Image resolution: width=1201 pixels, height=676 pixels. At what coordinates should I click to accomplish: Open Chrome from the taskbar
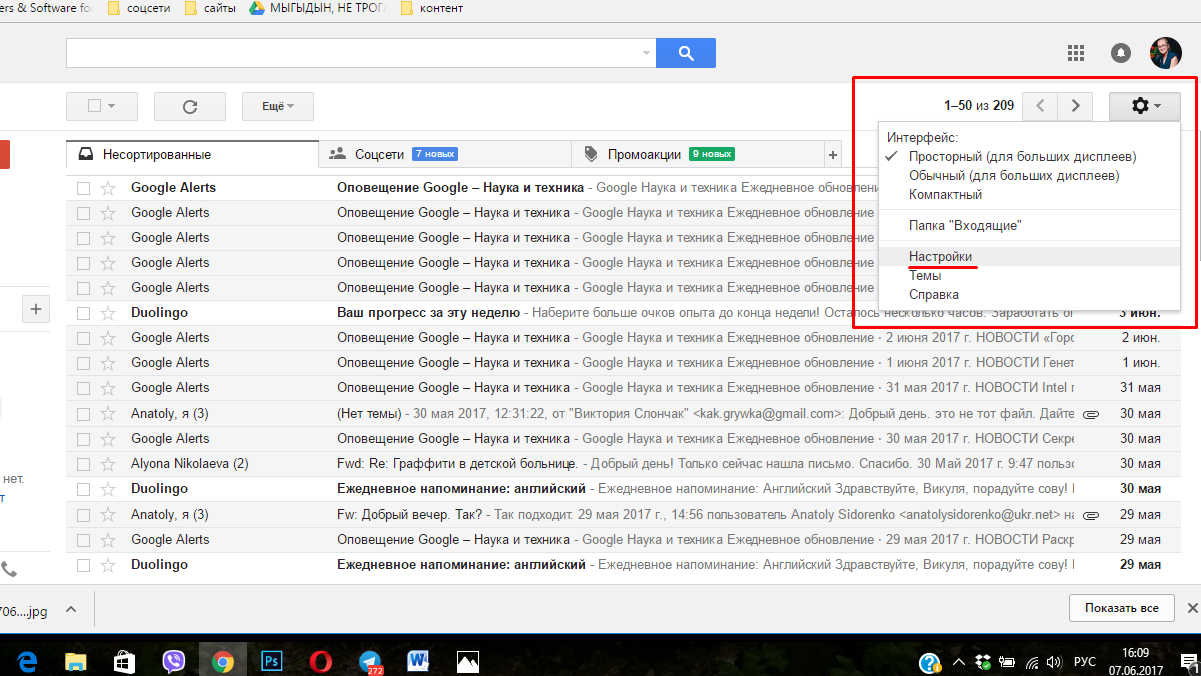tap(222, 661)
